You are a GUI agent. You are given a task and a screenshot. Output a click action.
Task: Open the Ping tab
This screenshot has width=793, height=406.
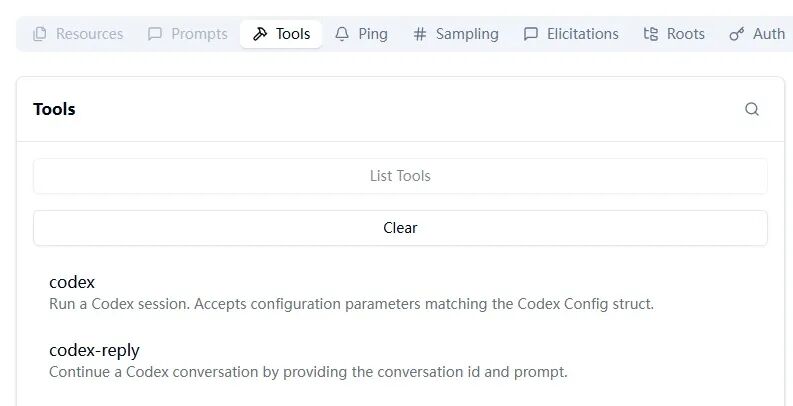click(372, 34)
